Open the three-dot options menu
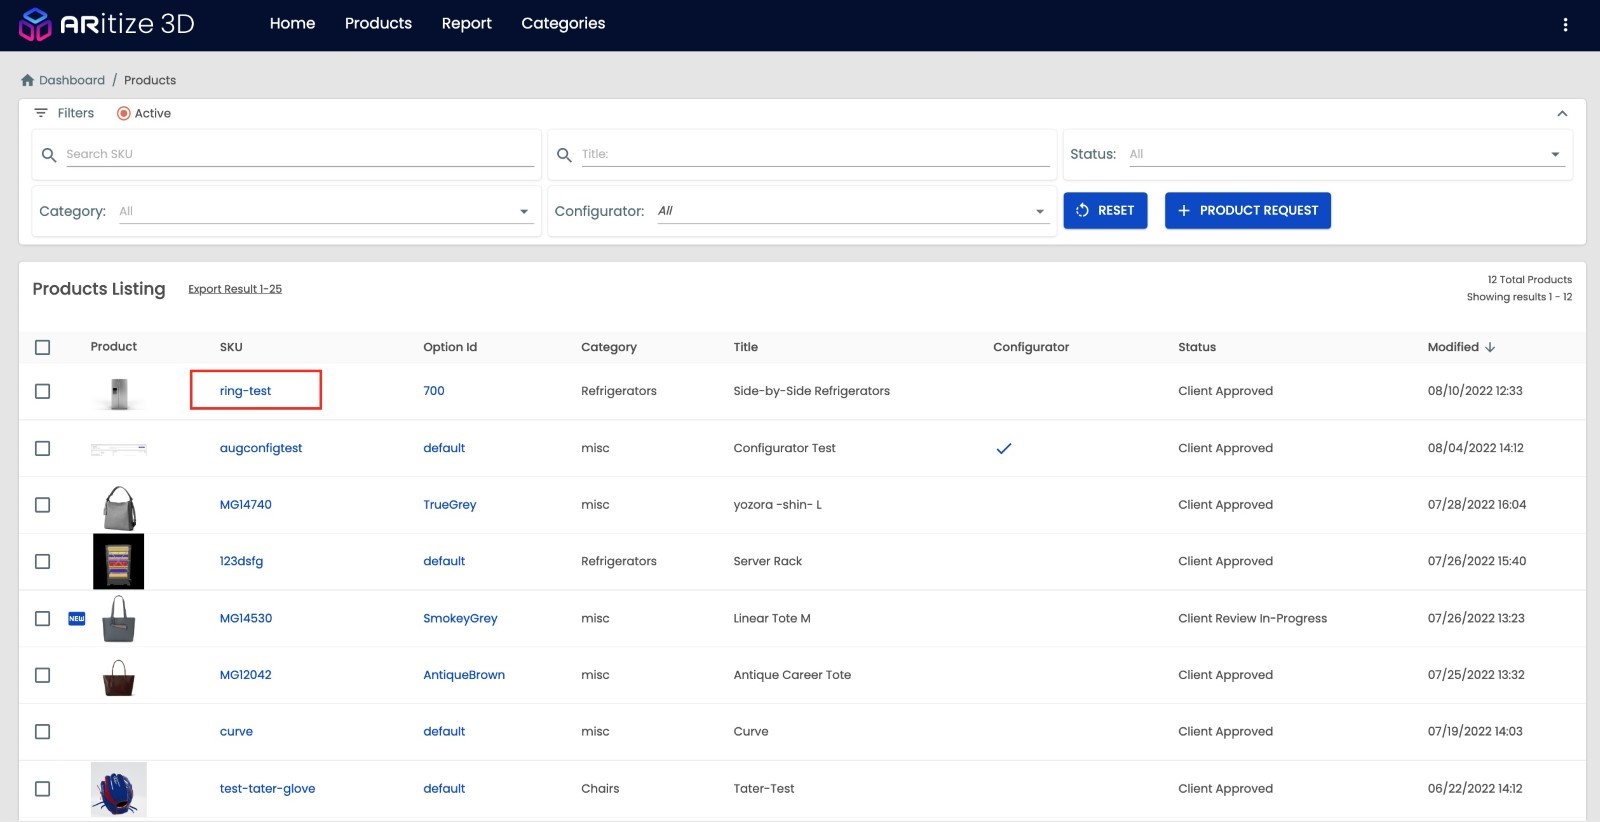 pos(1565,24)
